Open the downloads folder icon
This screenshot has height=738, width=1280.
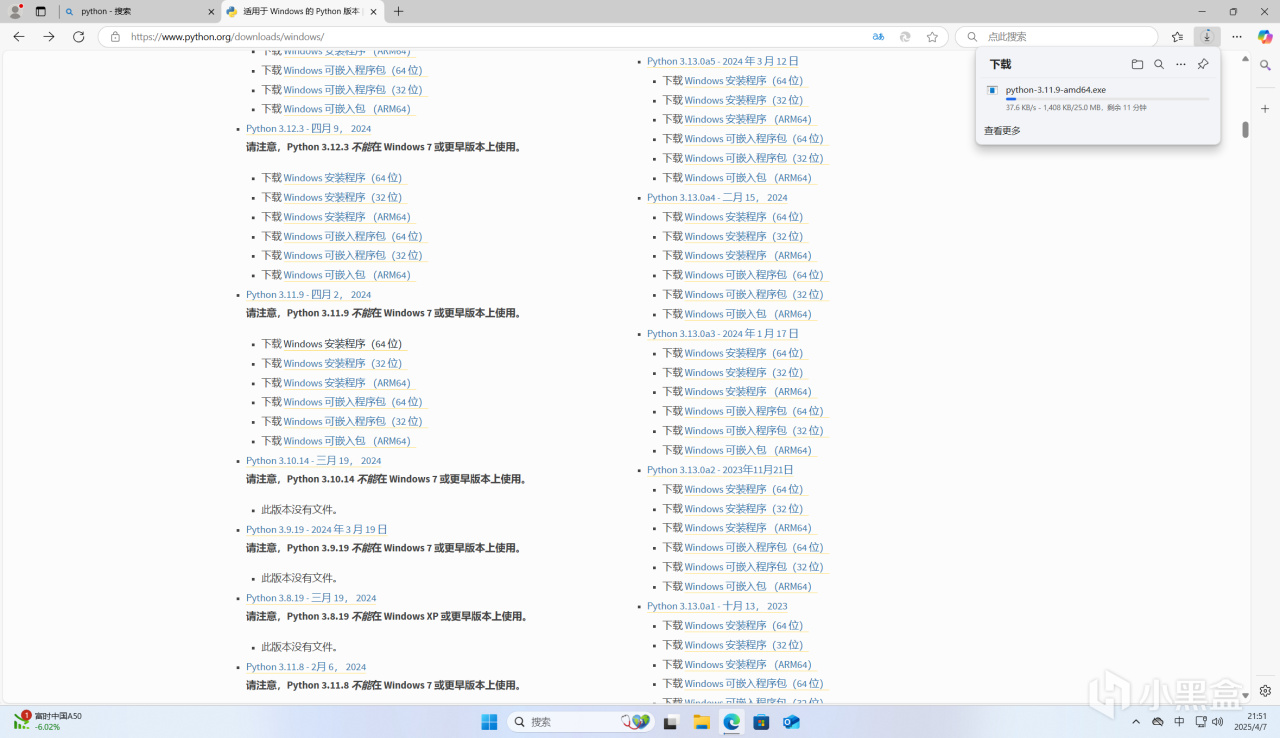[1137, 64]
